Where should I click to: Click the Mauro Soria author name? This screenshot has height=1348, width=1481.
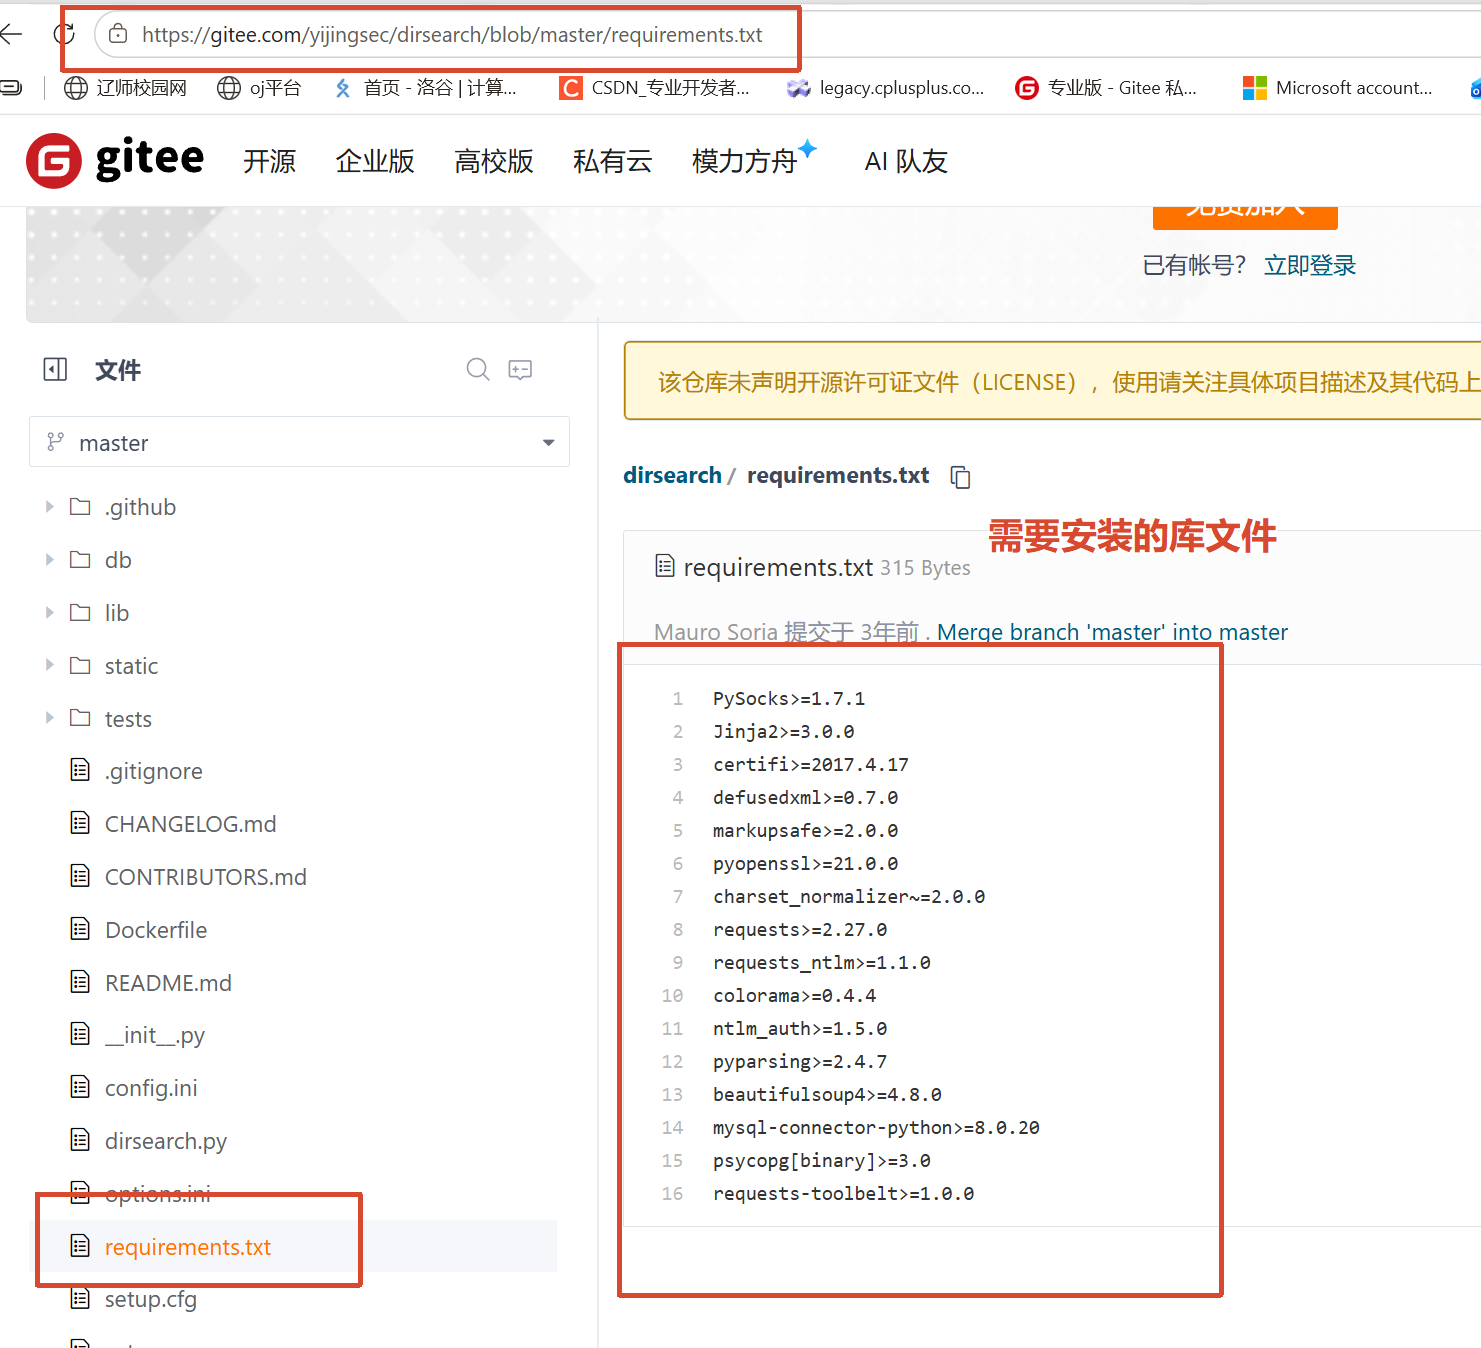(716, 632)
